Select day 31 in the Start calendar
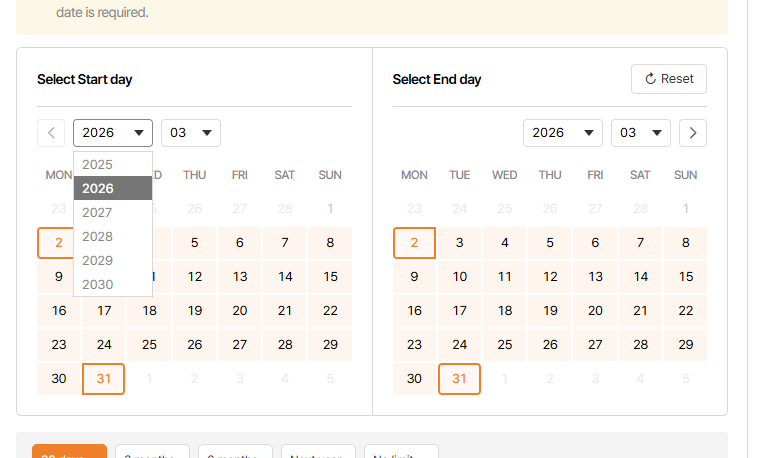The image size is (767, 458). pyautogui.click(x=104, y=379)
